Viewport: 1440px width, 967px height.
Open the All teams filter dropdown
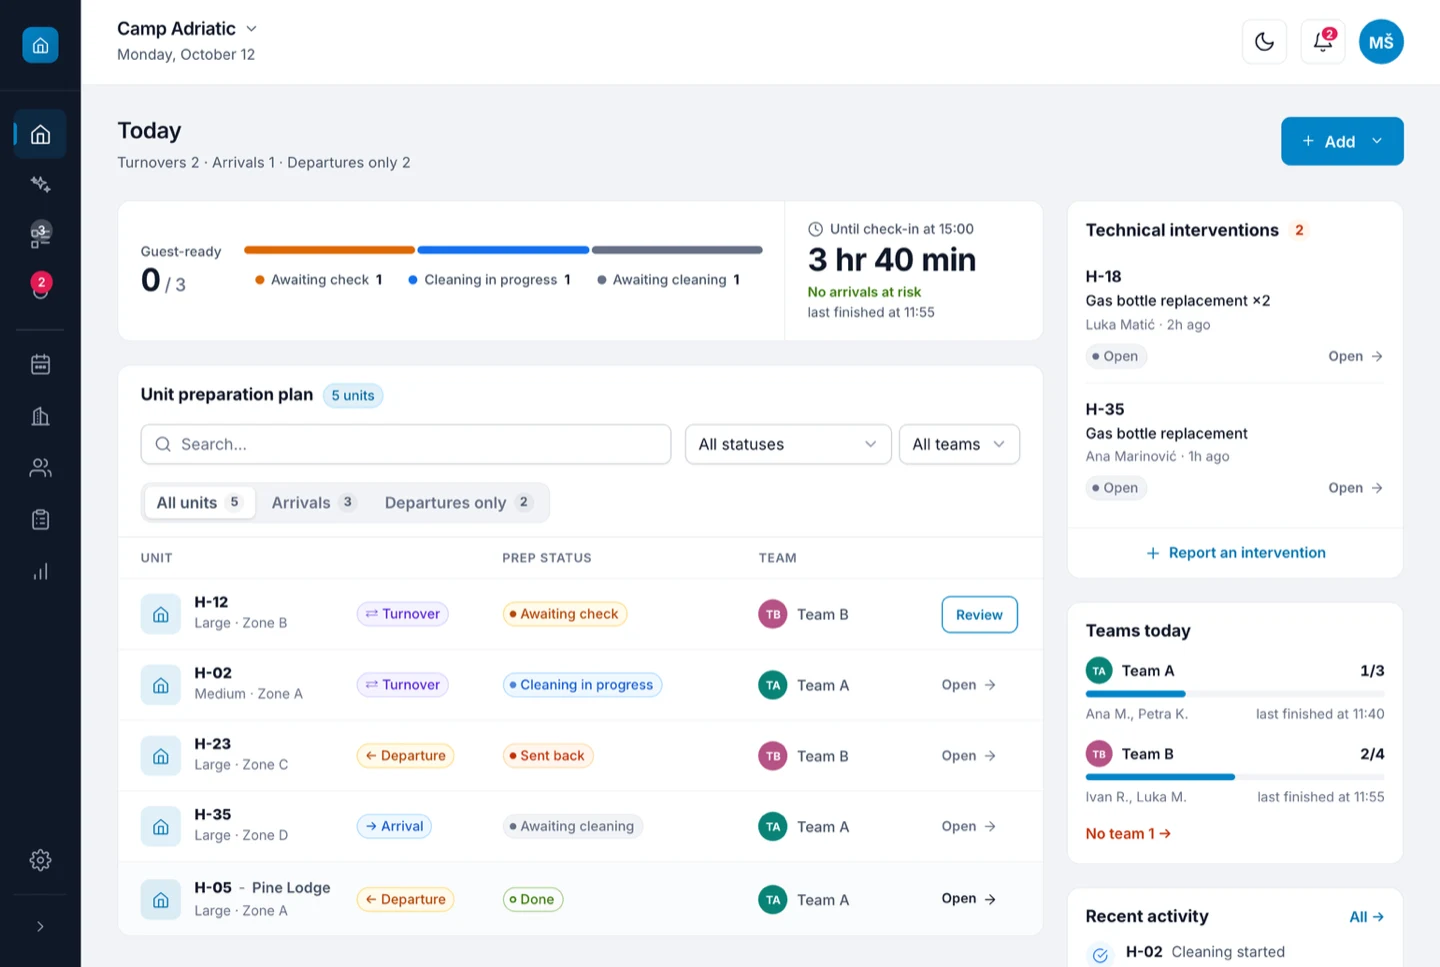[959, 444]
